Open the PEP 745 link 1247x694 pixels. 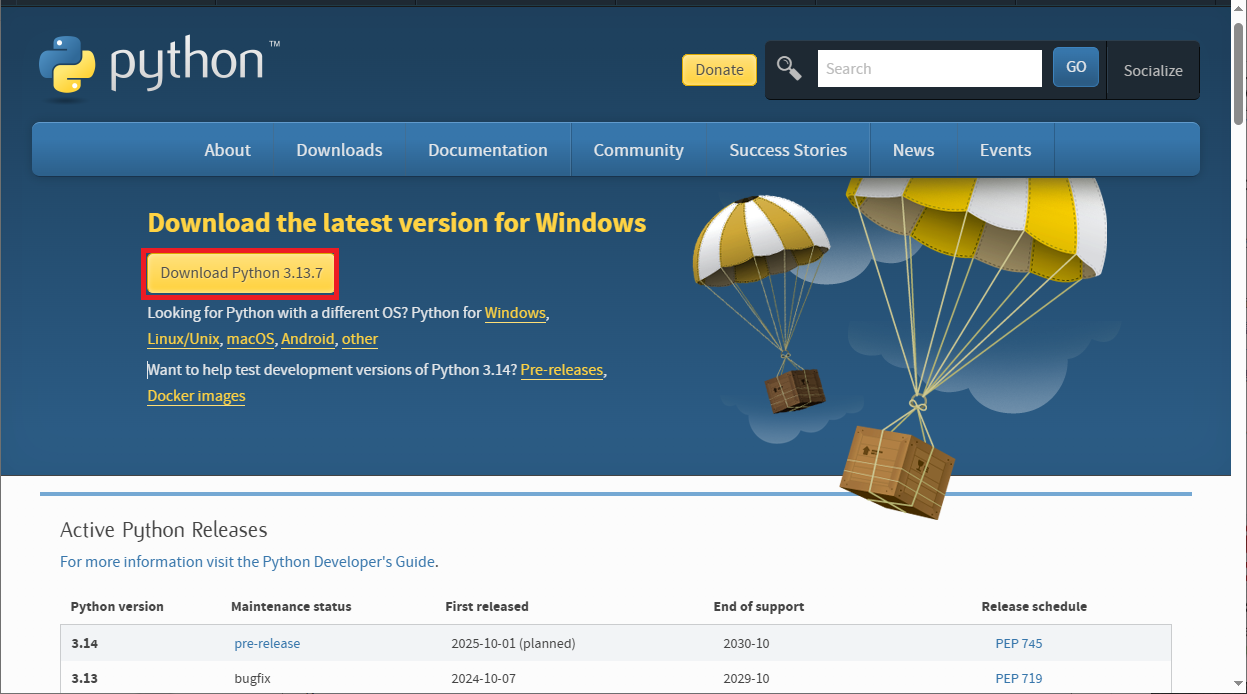(1019, 643)
